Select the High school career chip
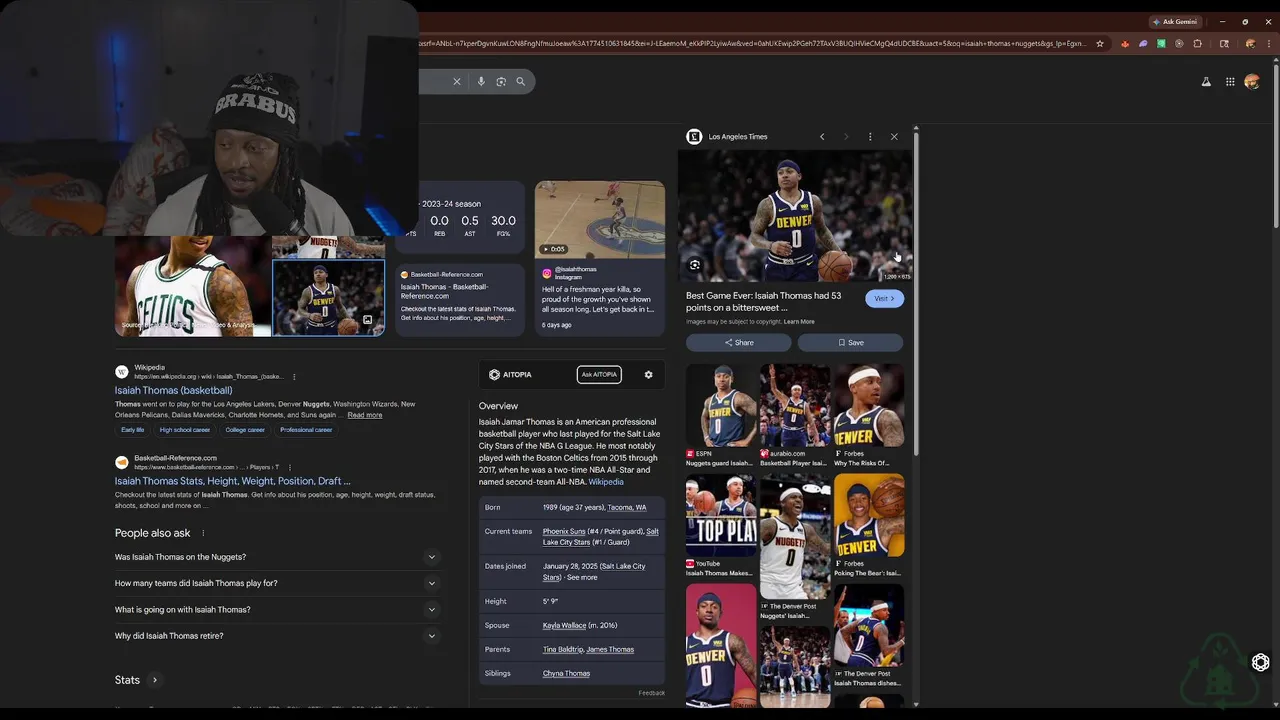This screenshot has width=1280, height=720. [185, 430]
